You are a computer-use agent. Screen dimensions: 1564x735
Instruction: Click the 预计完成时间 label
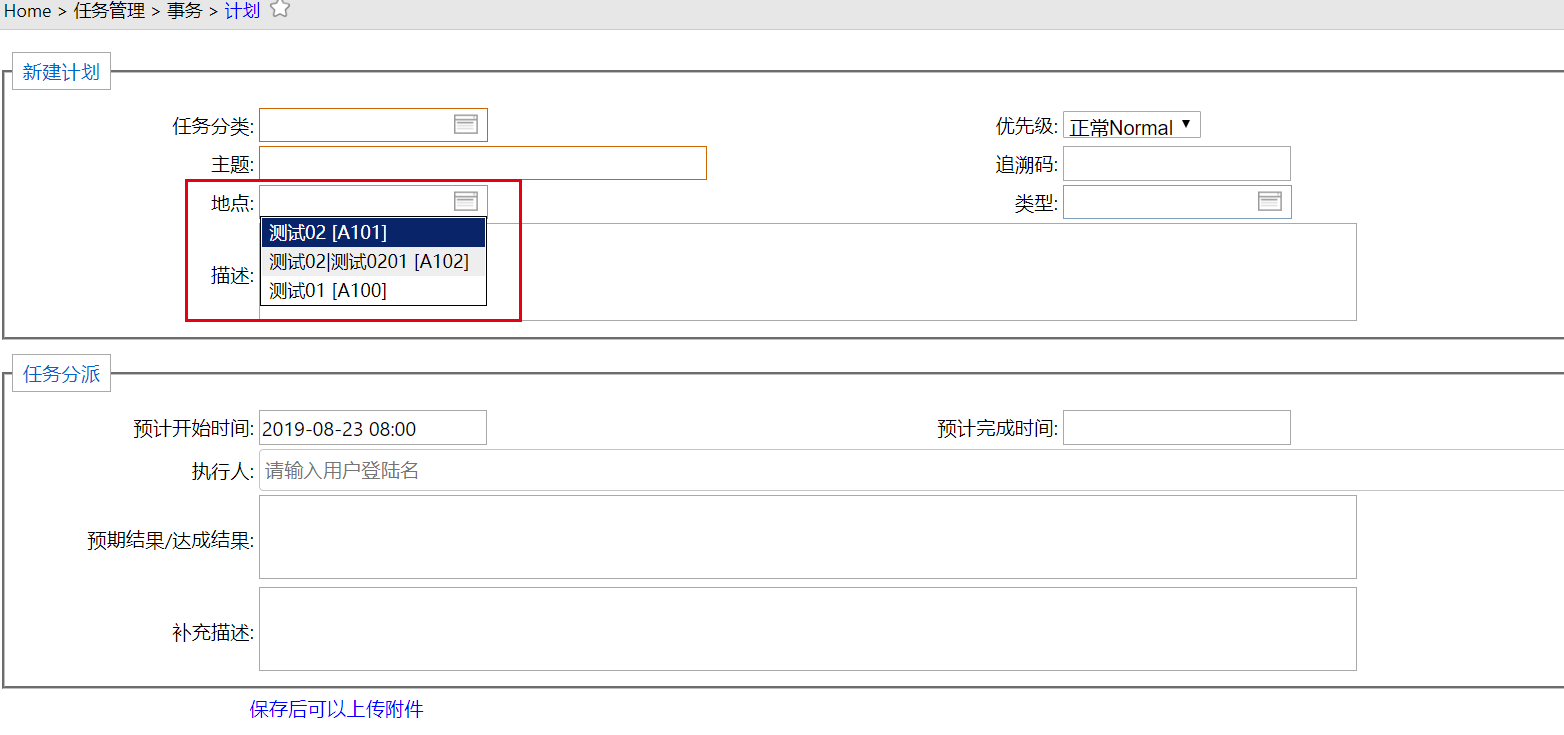click(998, 430)
